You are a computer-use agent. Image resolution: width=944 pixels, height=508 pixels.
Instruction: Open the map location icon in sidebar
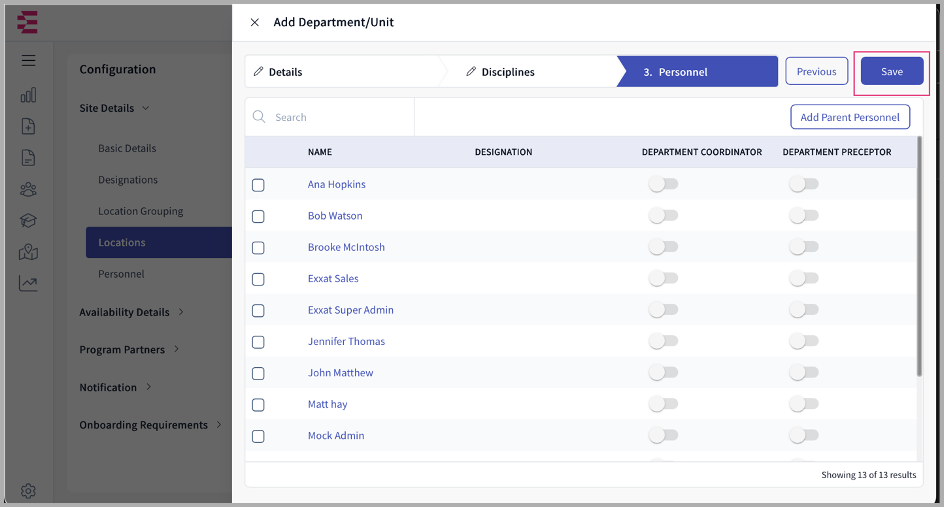(x=28, y=252)
